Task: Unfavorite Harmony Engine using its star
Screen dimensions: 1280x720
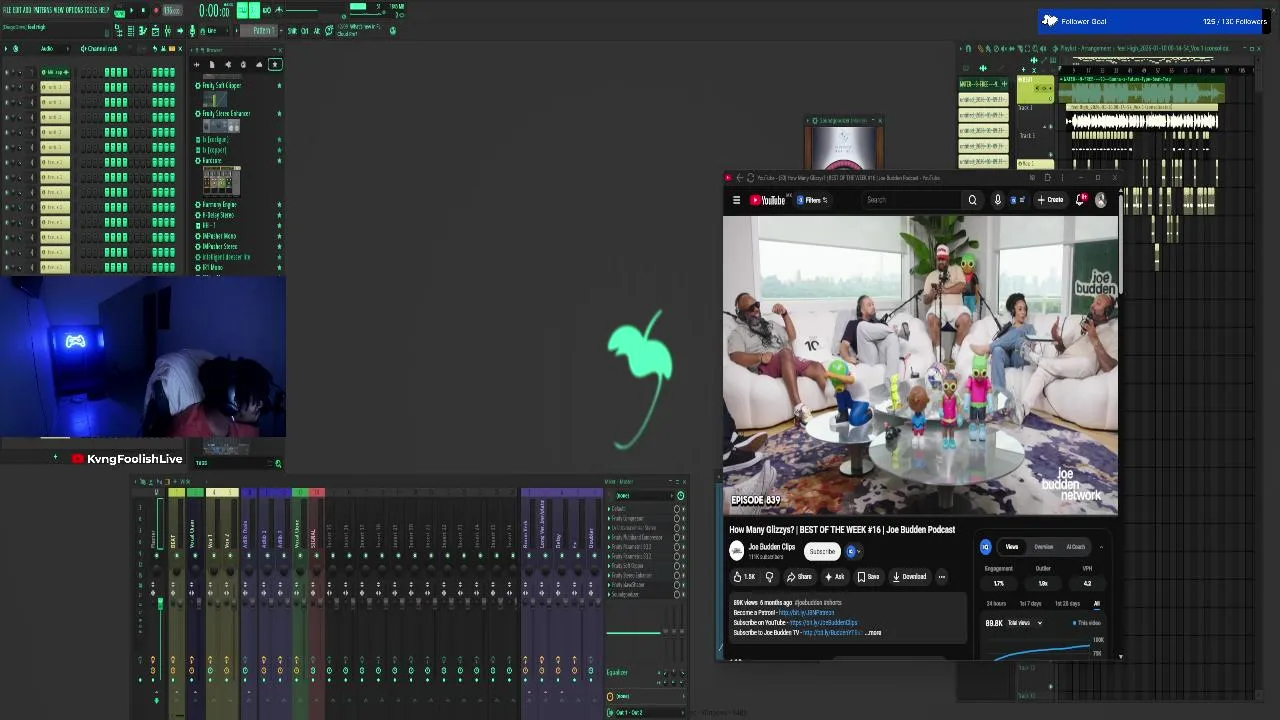Action: pos(279,204)
